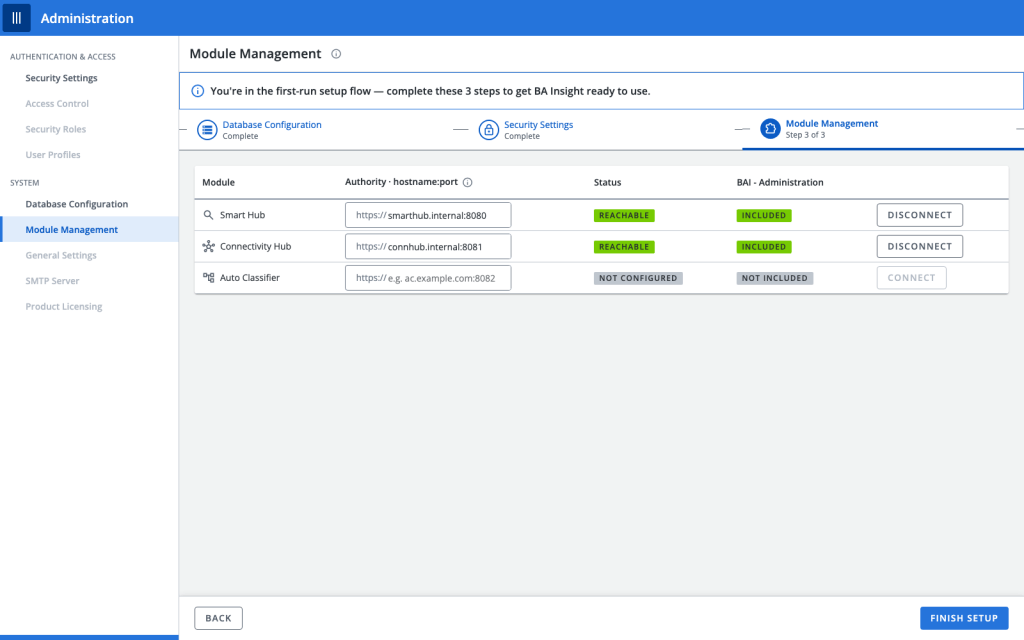Viewport: 1024px width, 640px height.
Task: Click the info icon in the first-run banner
Action: click(197, 91)
